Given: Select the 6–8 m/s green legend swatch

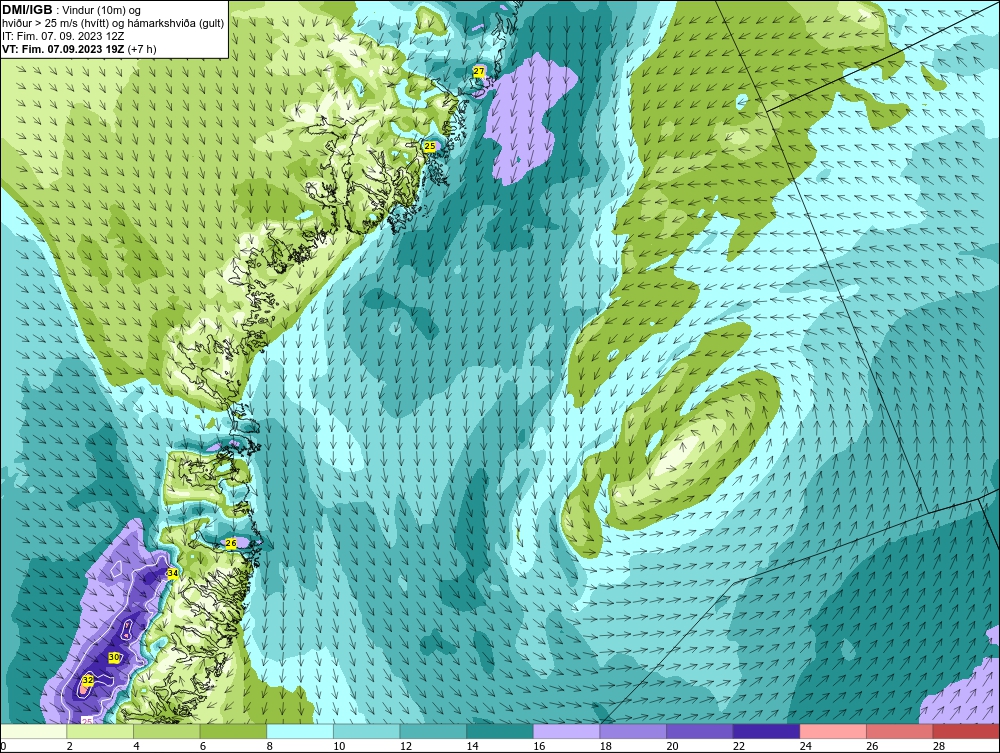Looking at the screenshot, I should click(233, 731).
